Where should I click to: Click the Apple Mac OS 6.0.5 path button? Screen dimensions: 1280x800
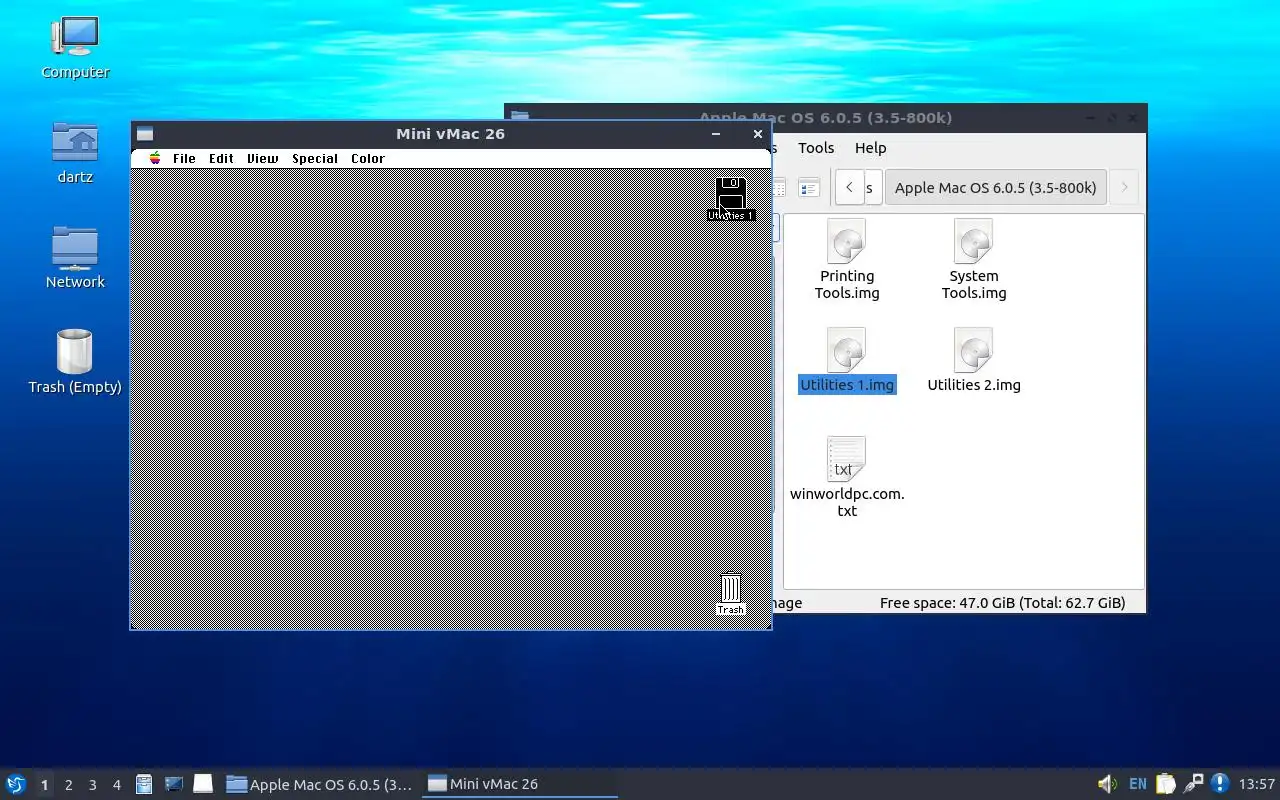[996, 187]
